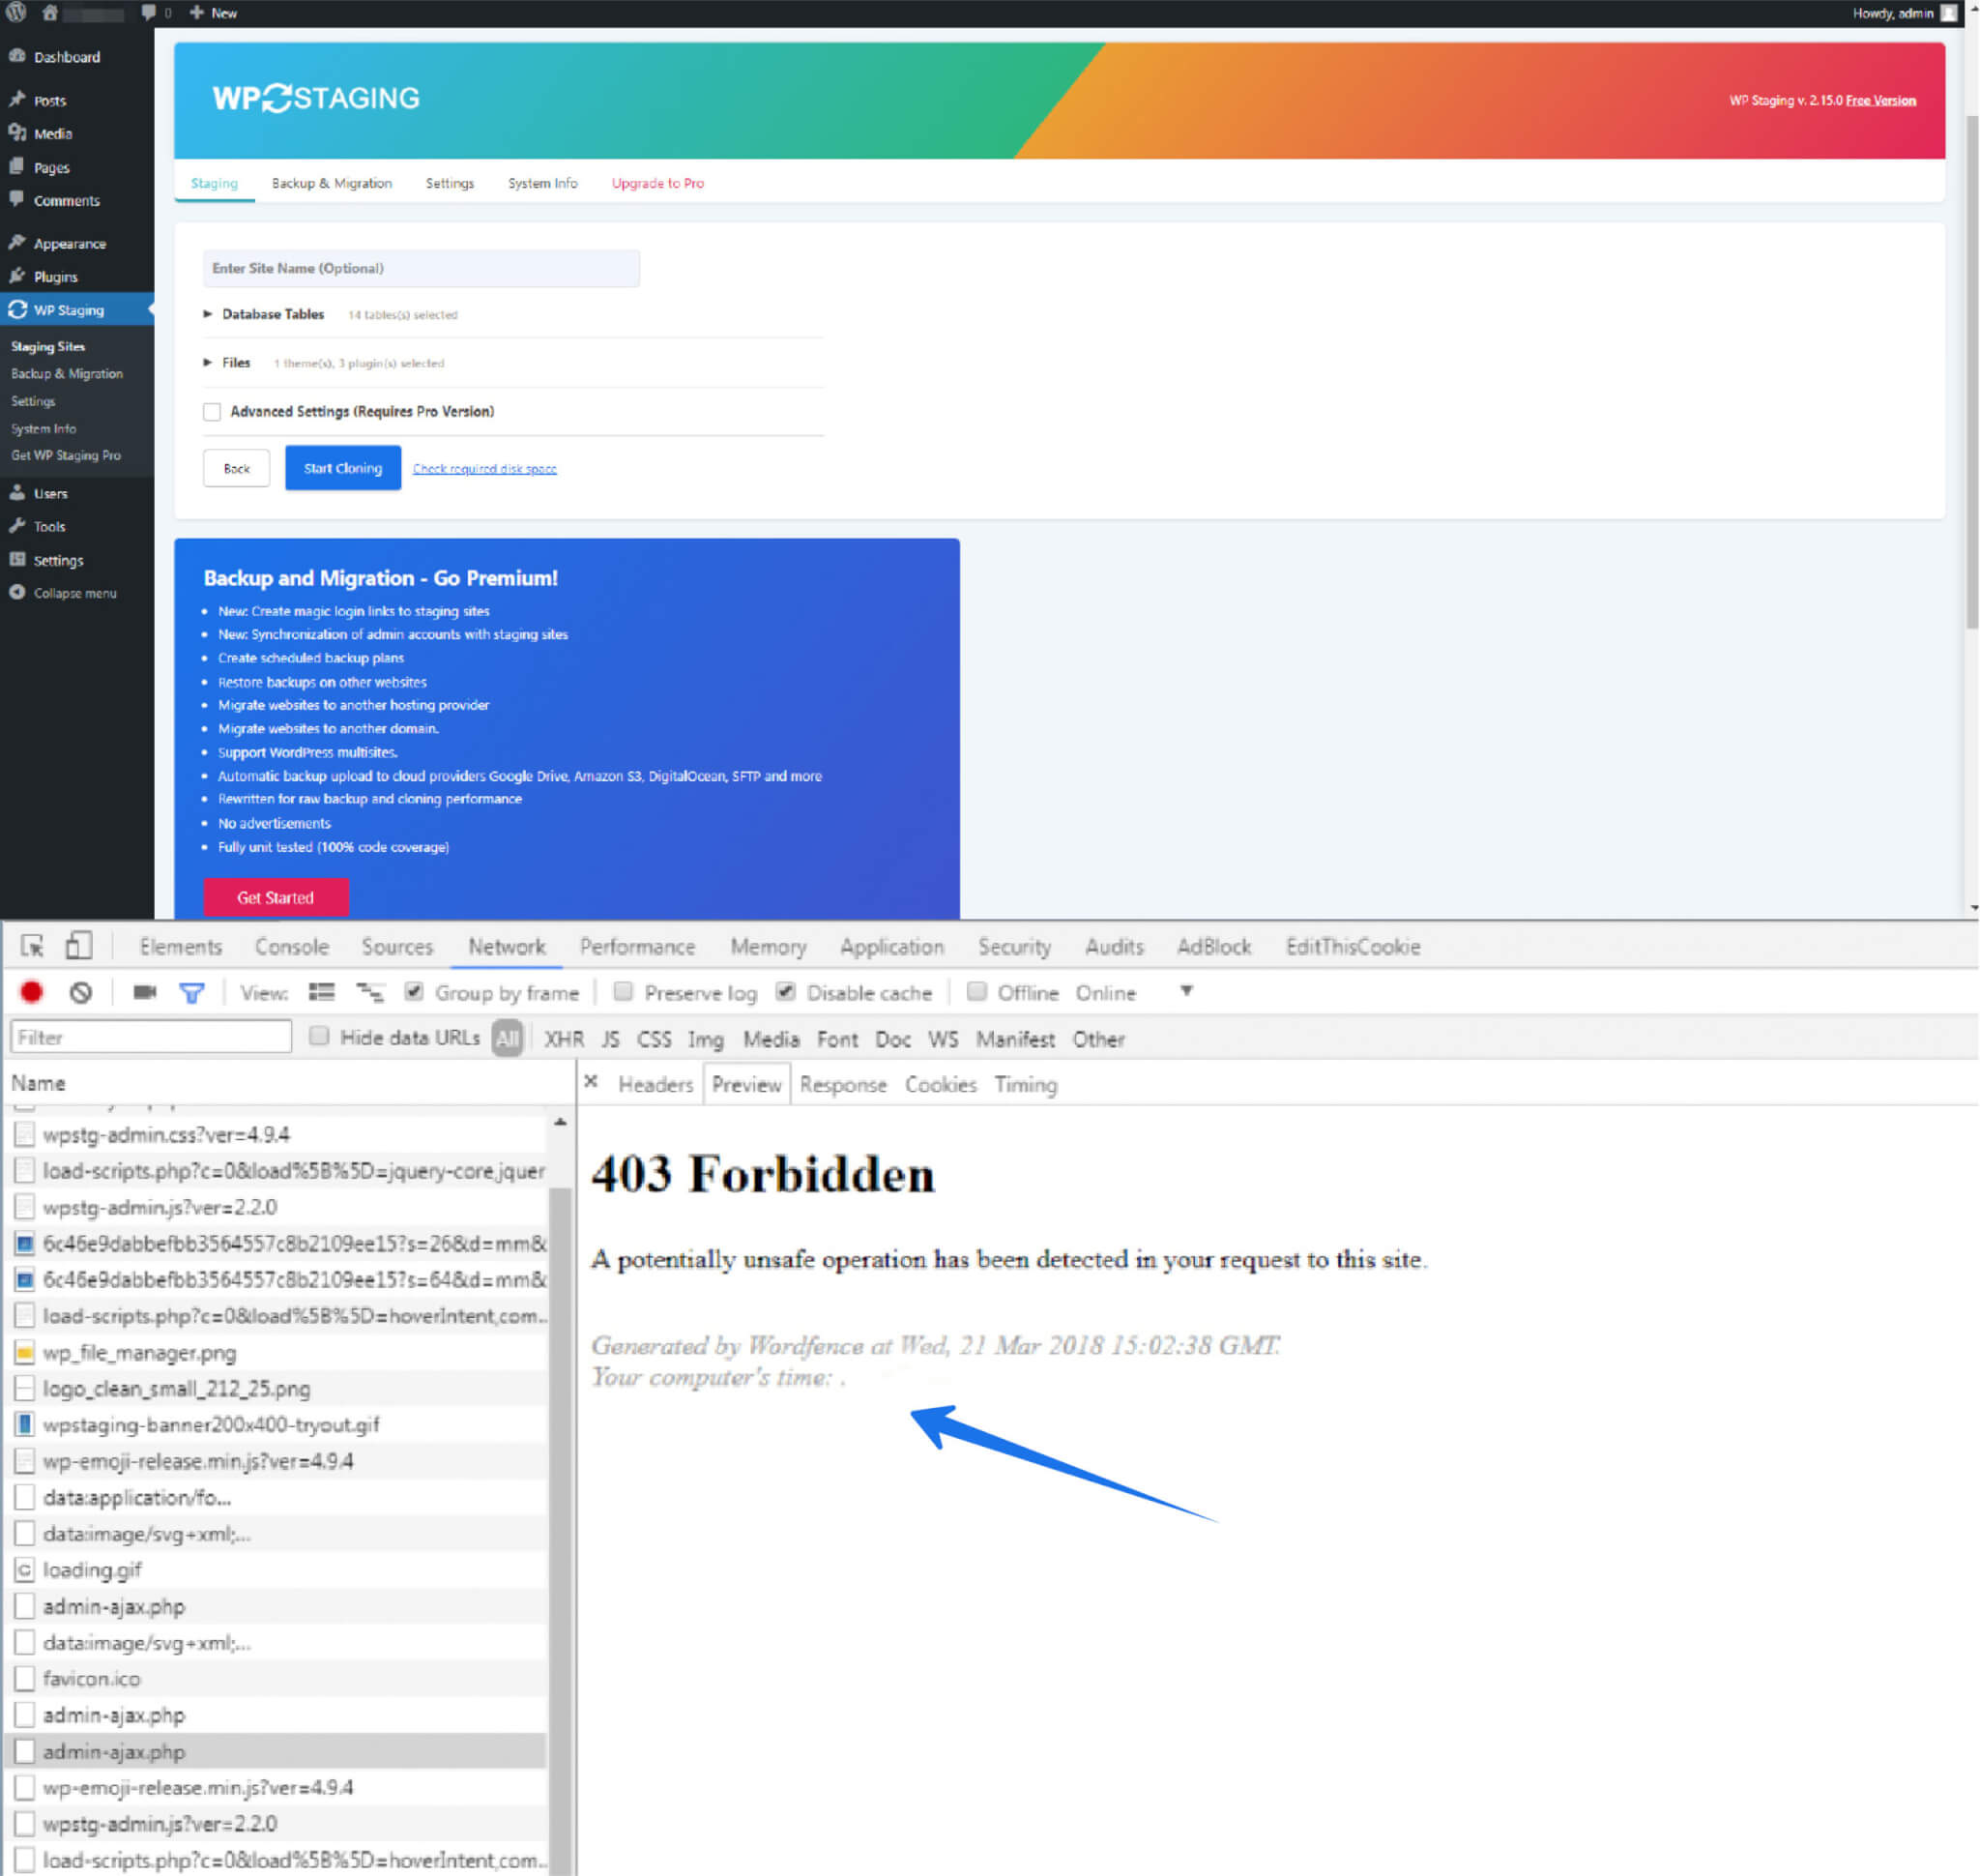Switch to the Backup & Migration tab
Image resolution: width=1980 pixels, height=1876 pixels.
[328, 182]
